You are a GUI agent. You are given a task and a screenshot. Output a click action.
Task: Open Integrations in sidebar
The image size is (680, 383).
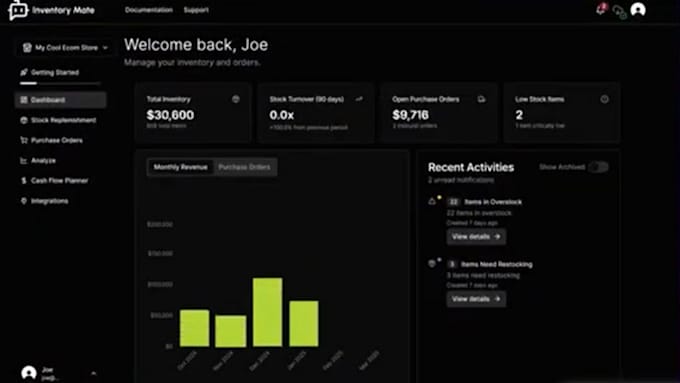pyautogui.click(x=49, y=201)
